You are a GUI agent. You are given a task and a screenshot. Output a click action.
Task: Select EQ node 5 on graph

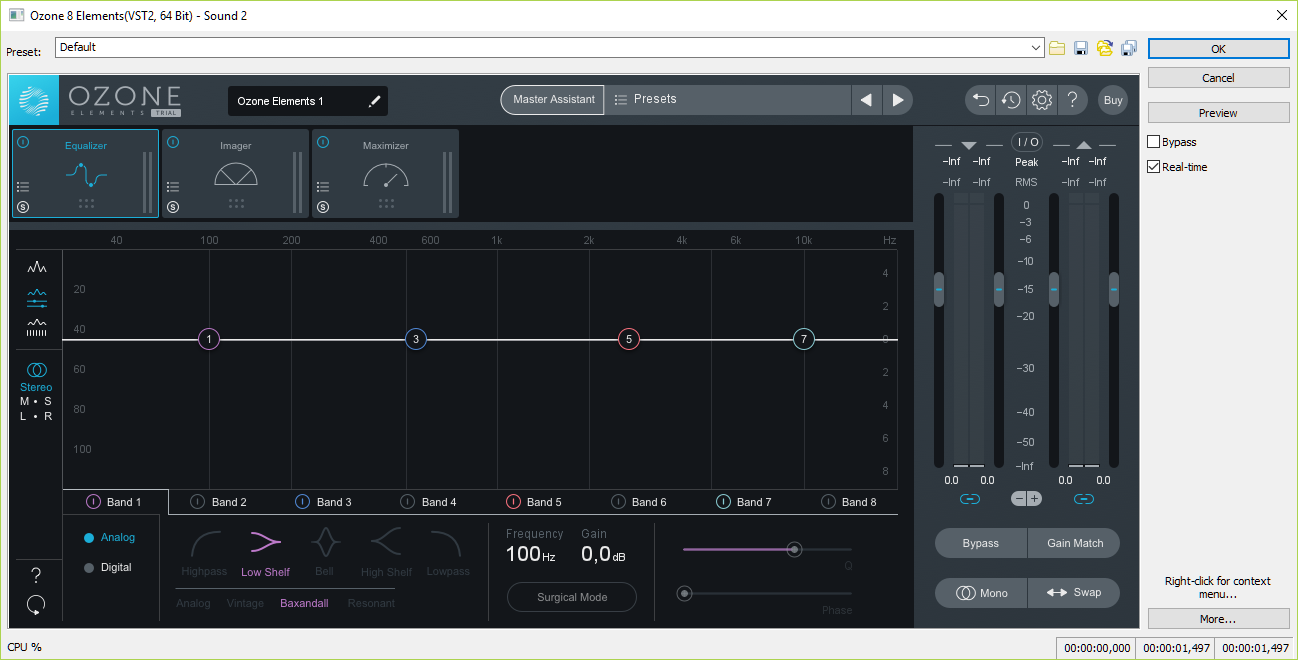click(628, 339)
